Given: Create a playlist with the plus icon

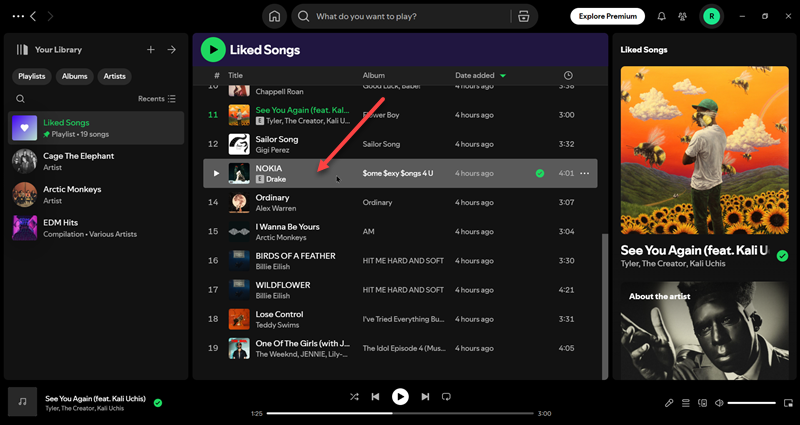Looking at the screenshot, I should pyautogui.click(x=151, y=49).
